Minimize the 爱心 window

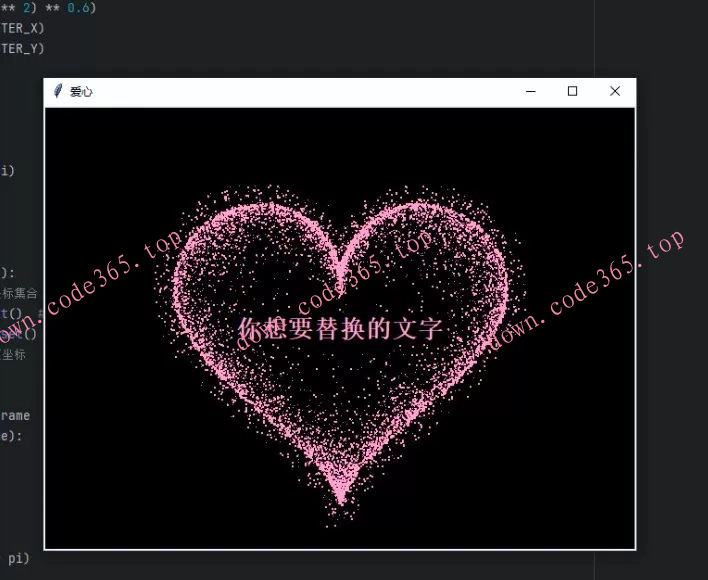coord(531,92)
